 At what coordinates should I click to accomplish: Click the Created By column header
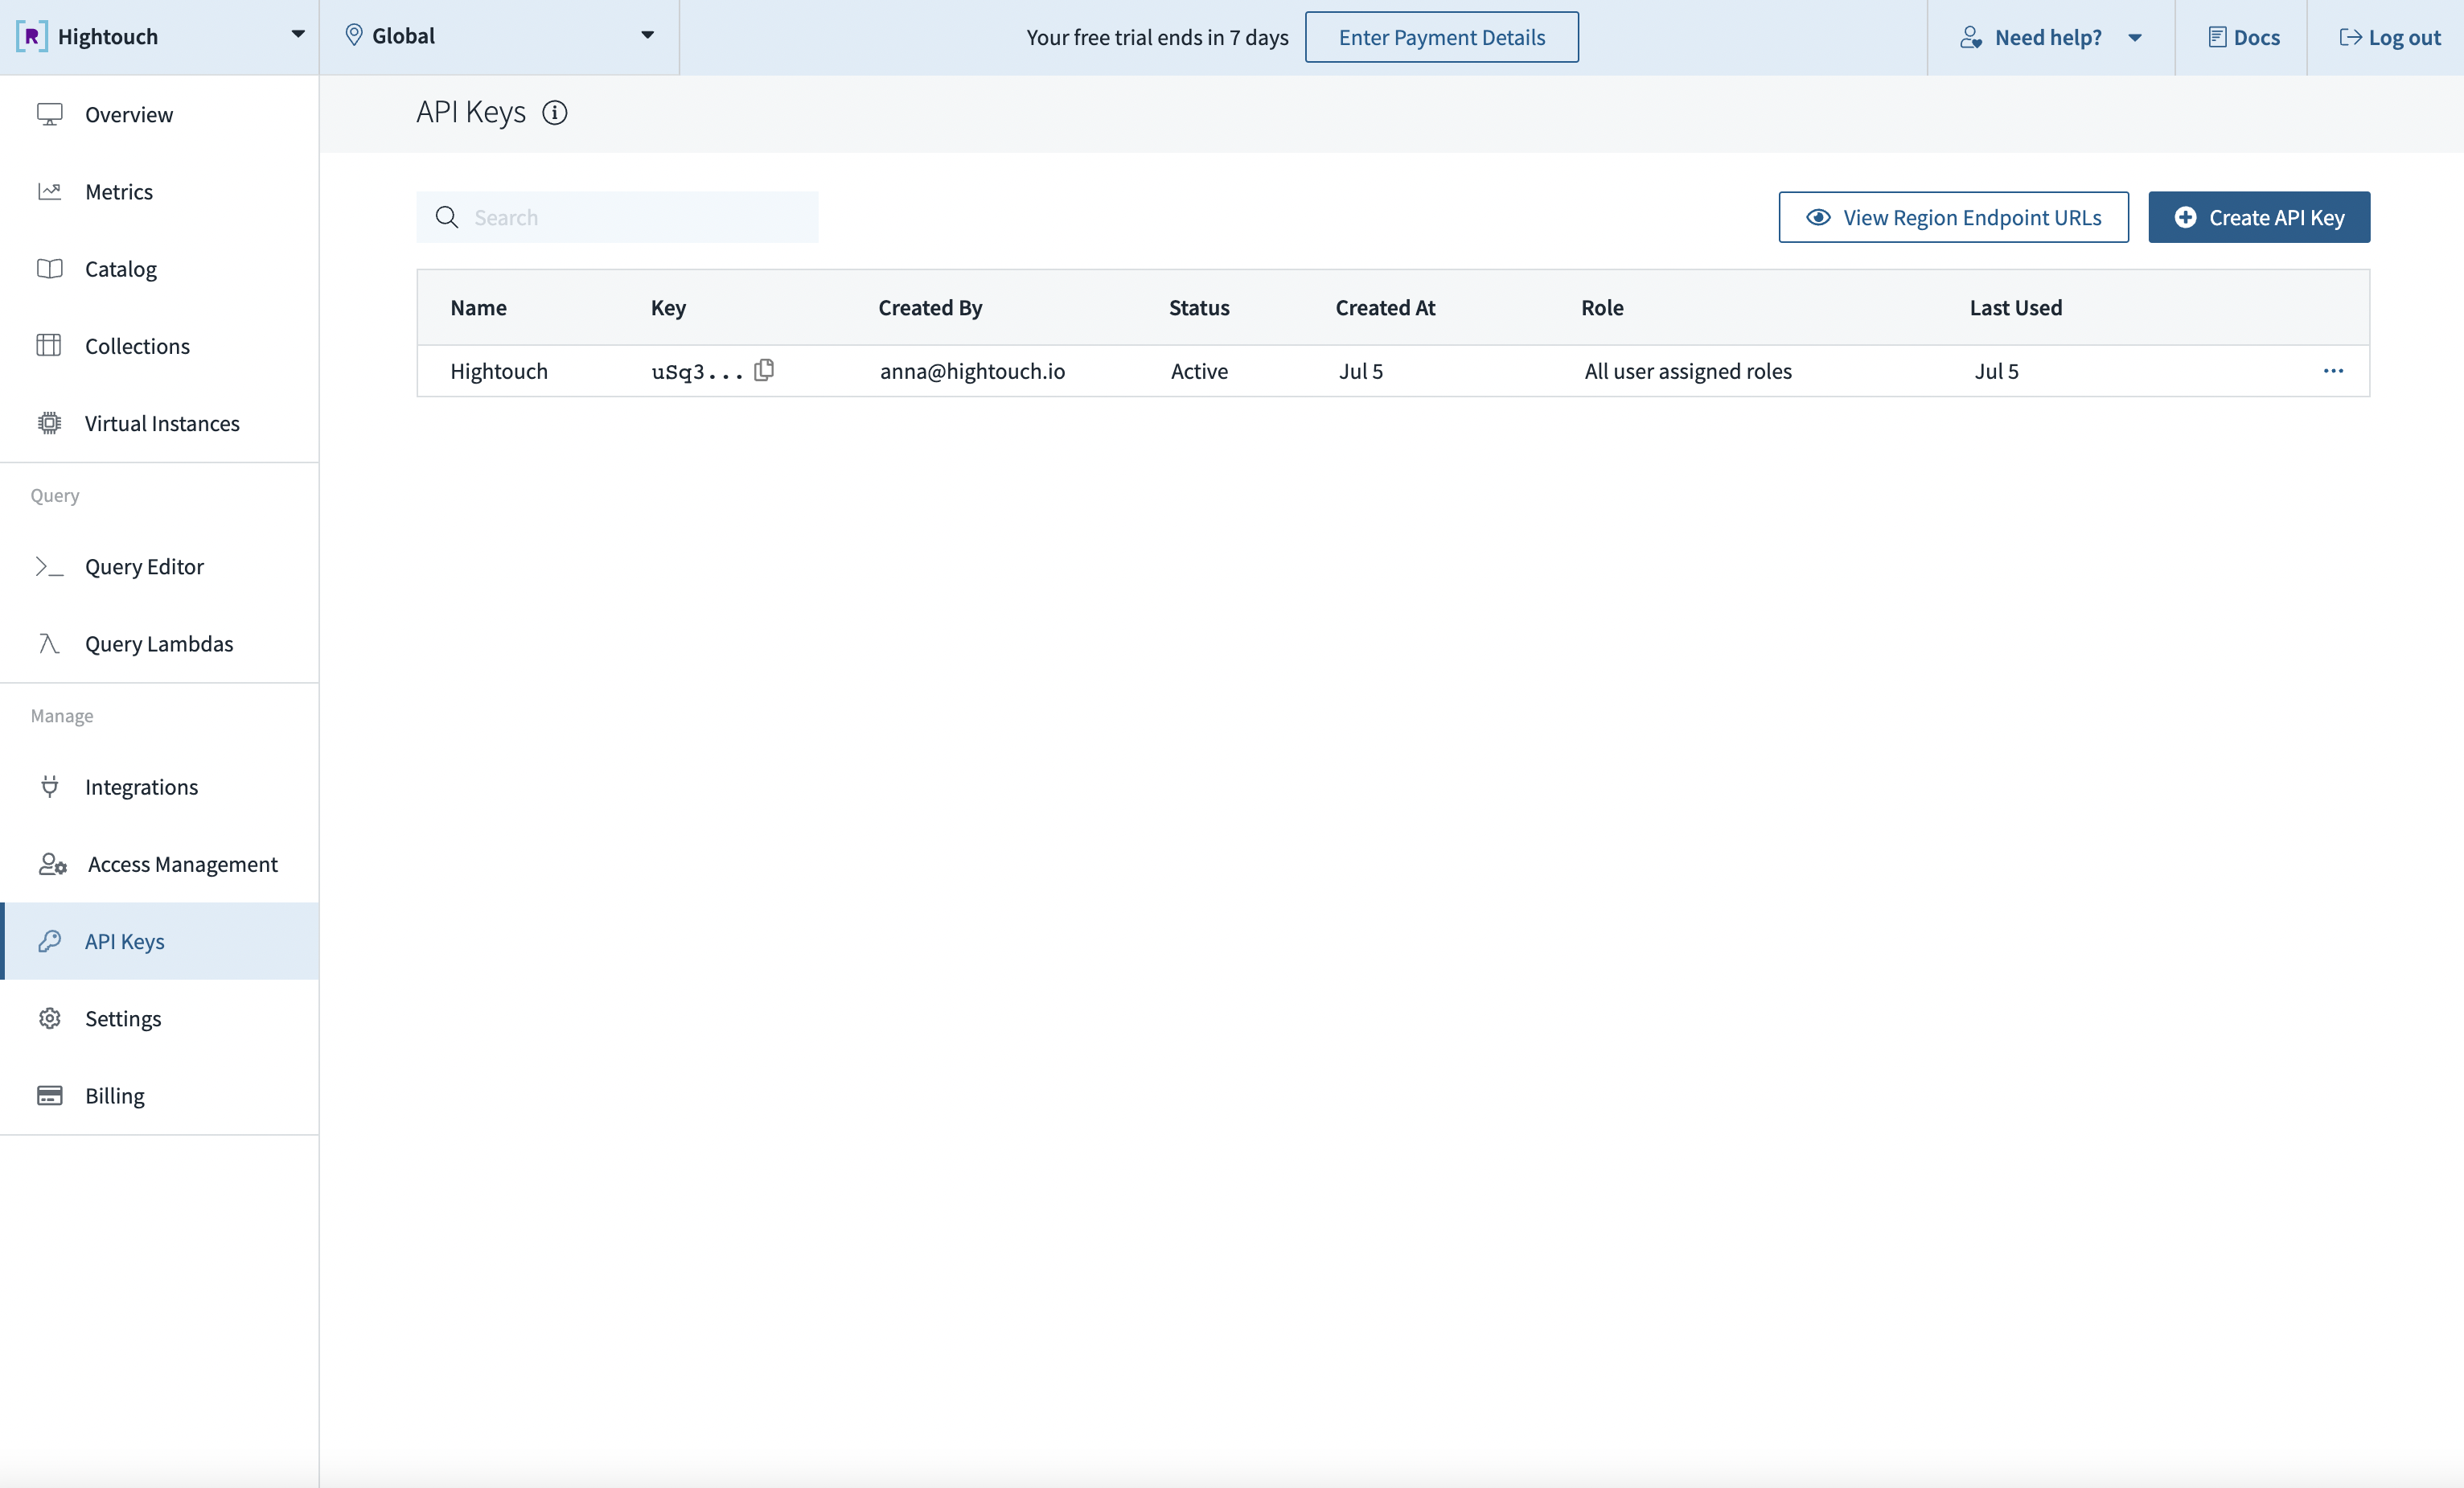930,307
